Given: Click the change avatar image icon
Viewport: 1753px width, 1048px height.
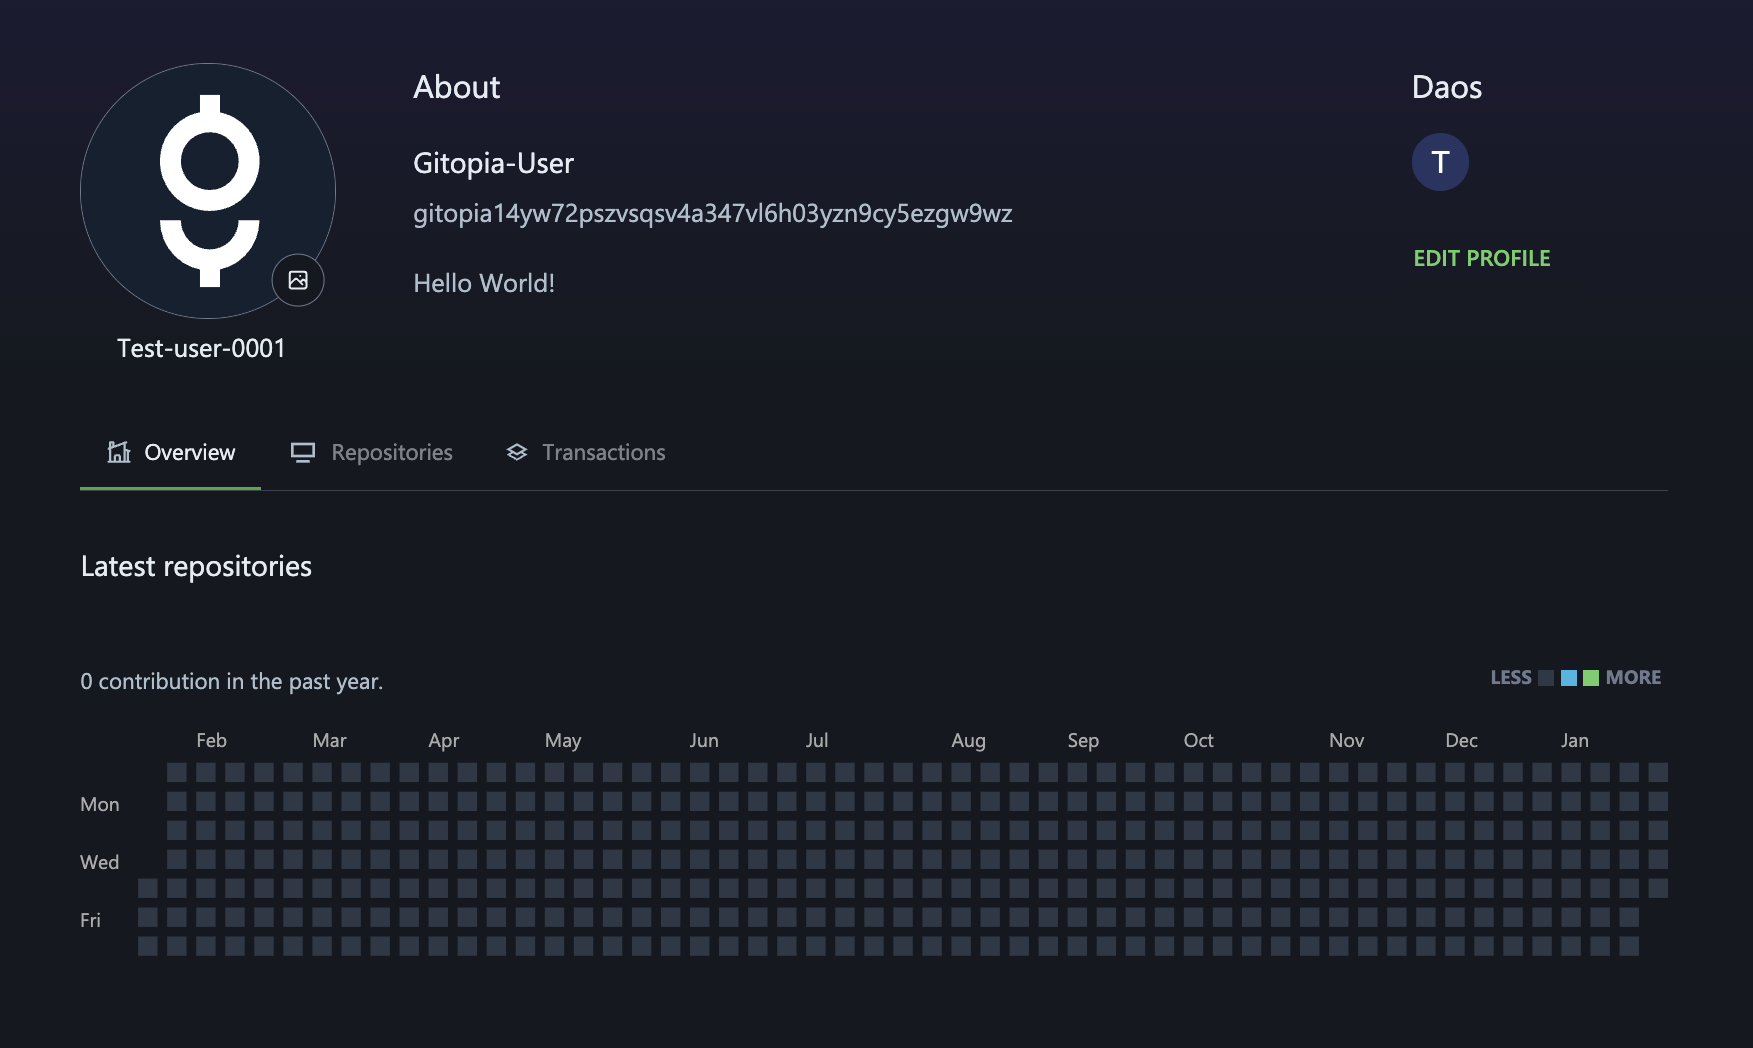Looking at the screenshot, I should pyautogui.click(x=298, y=280).
